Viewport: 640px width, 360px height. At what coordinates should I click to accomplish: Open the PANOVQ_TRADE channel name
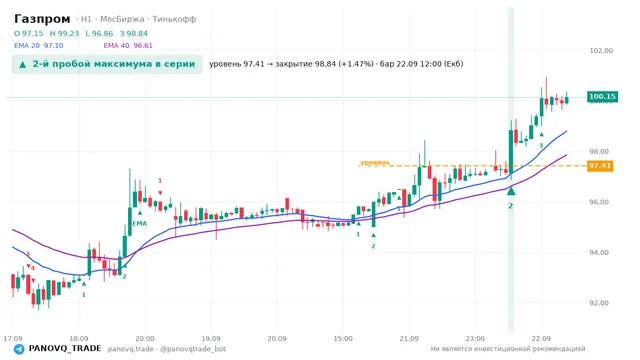pyautogui.click(x=65, y=349)
